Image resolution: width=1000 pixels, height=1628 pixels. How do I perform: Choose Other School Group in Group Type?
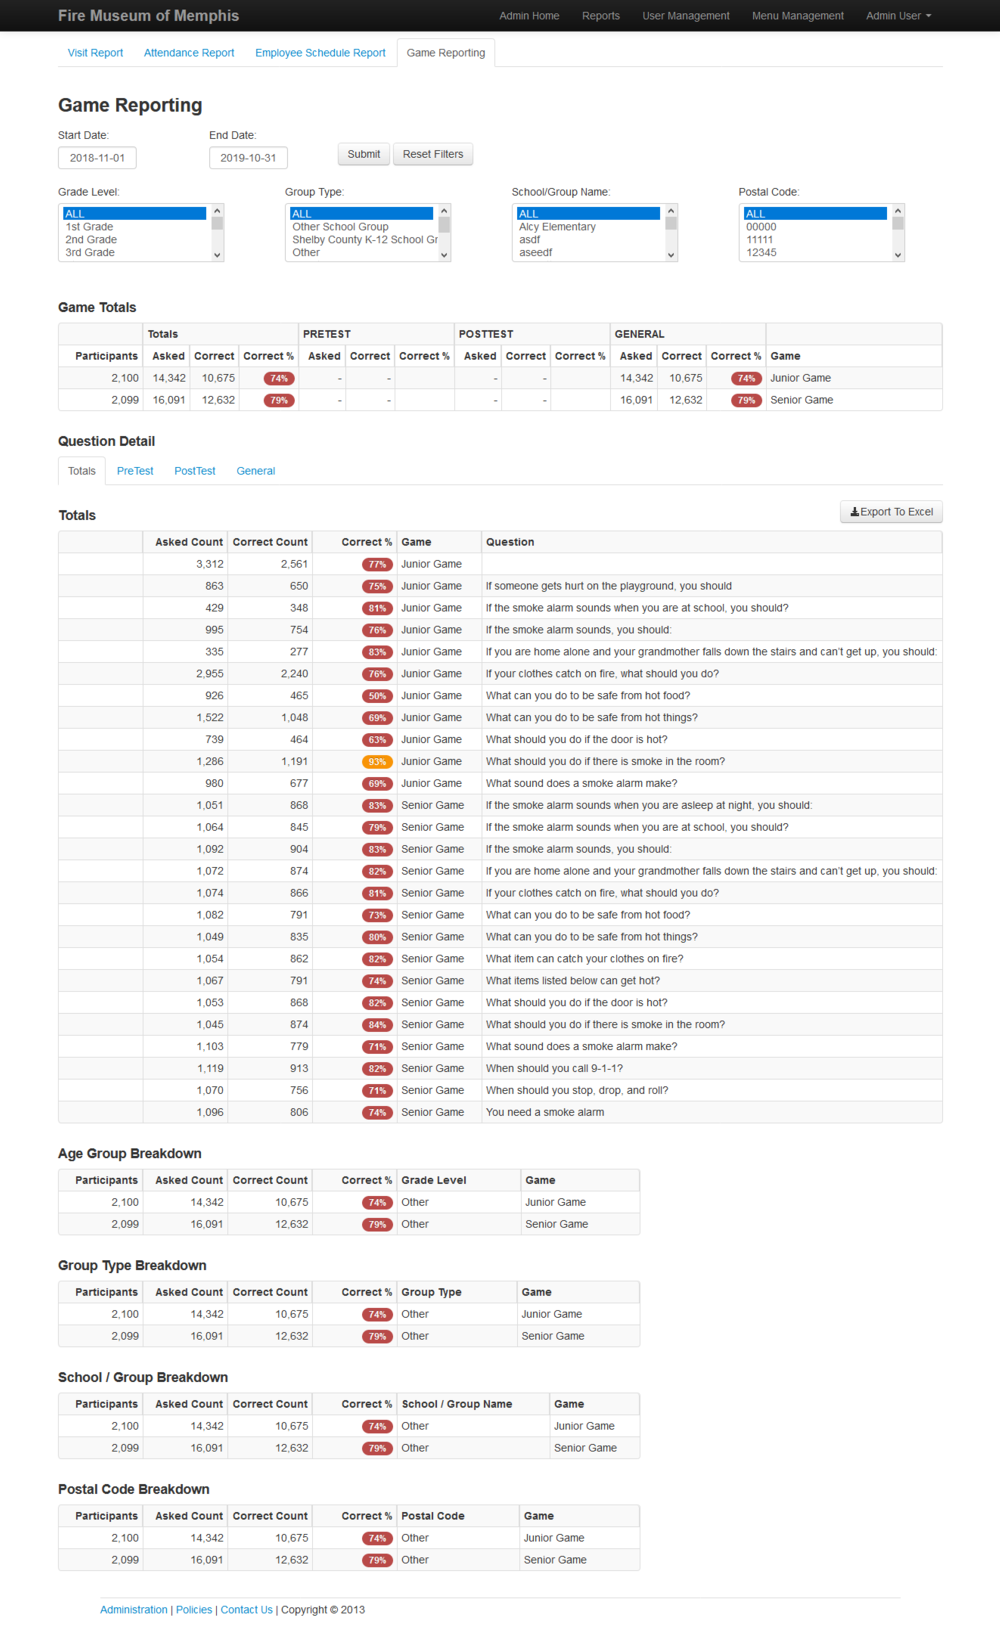point(361,227)
